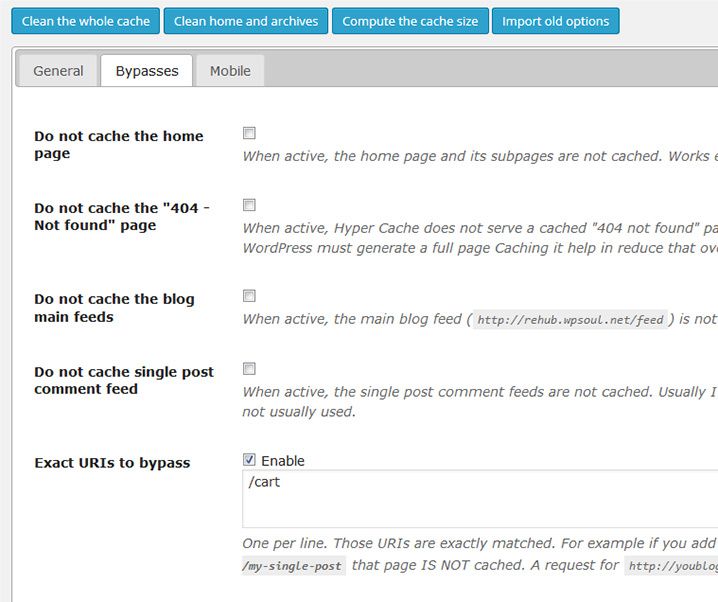
Task: Select the Bypasses tab
Action: click(x=147, y=71)
